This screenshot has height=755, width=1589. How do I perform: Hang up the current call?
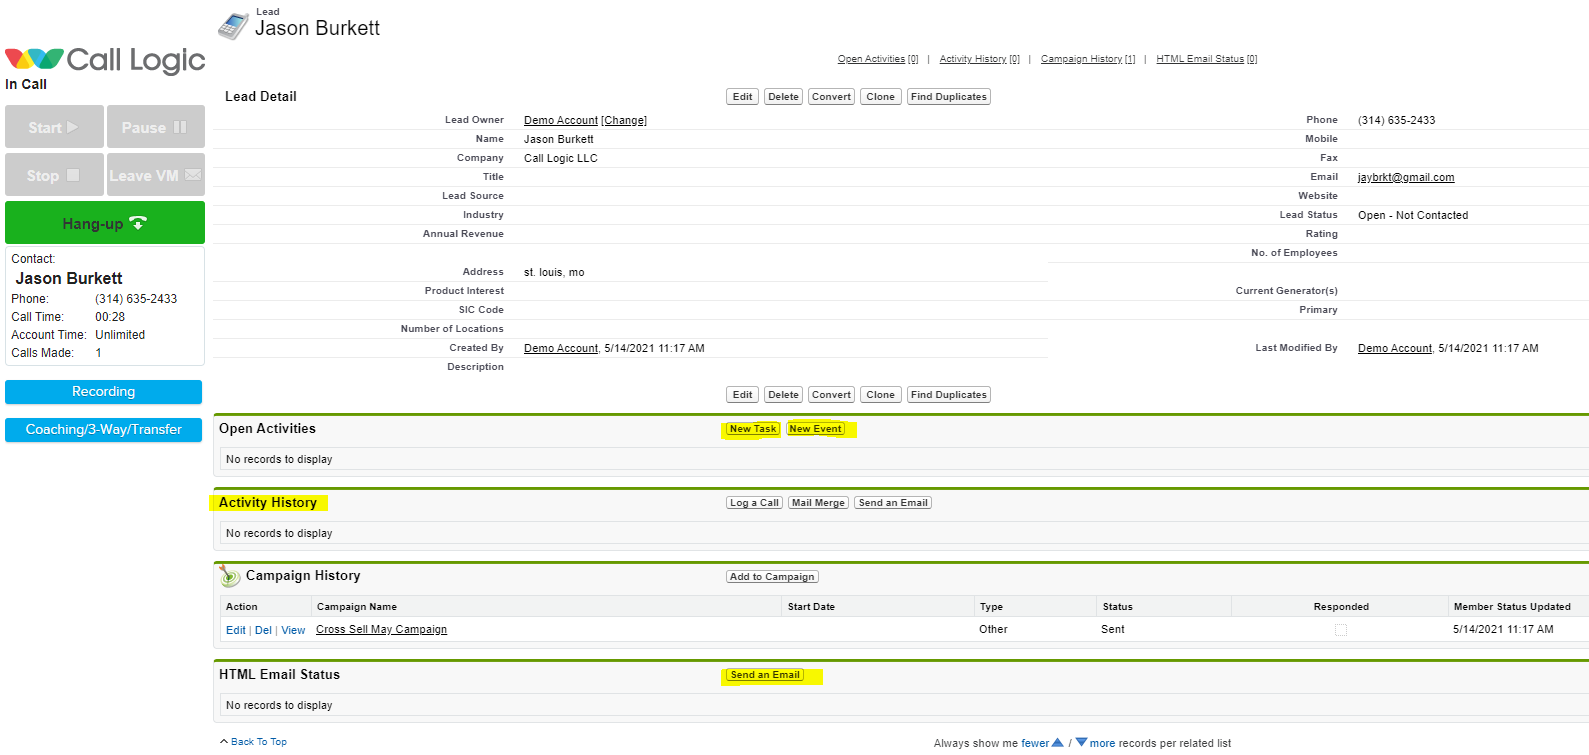tap(105, 223)
